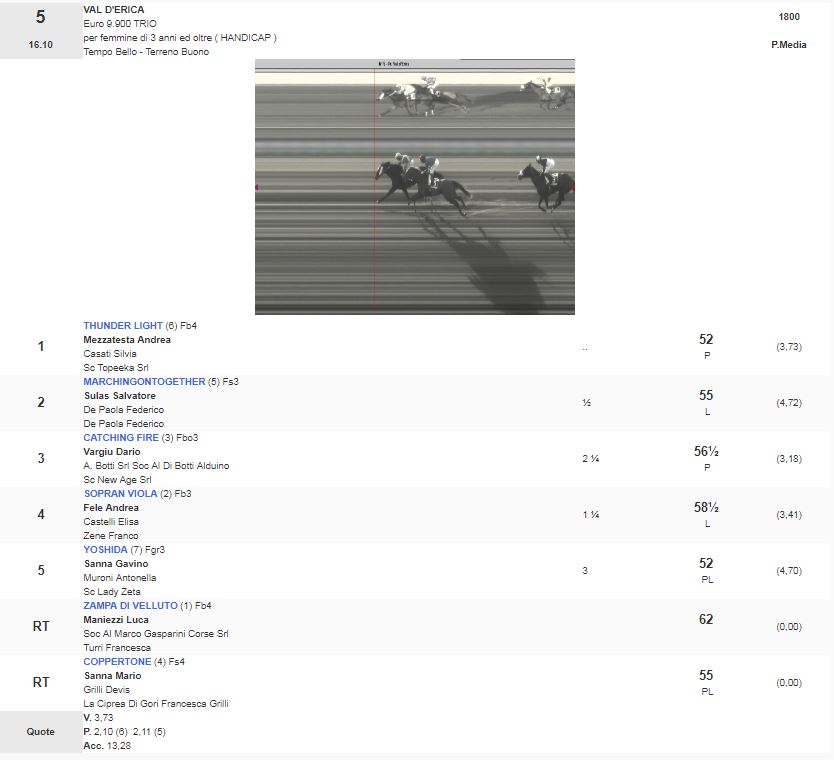Enlarge the photo finish image
Screen dimensions: 834x760
414,187
